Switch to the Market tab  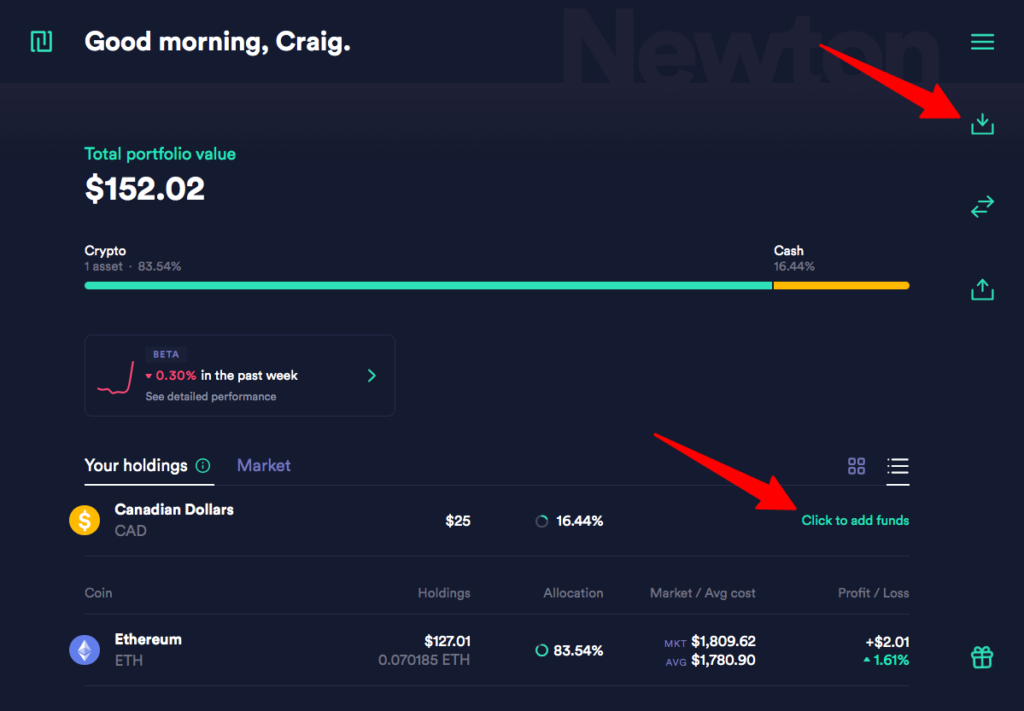point(263,466)
